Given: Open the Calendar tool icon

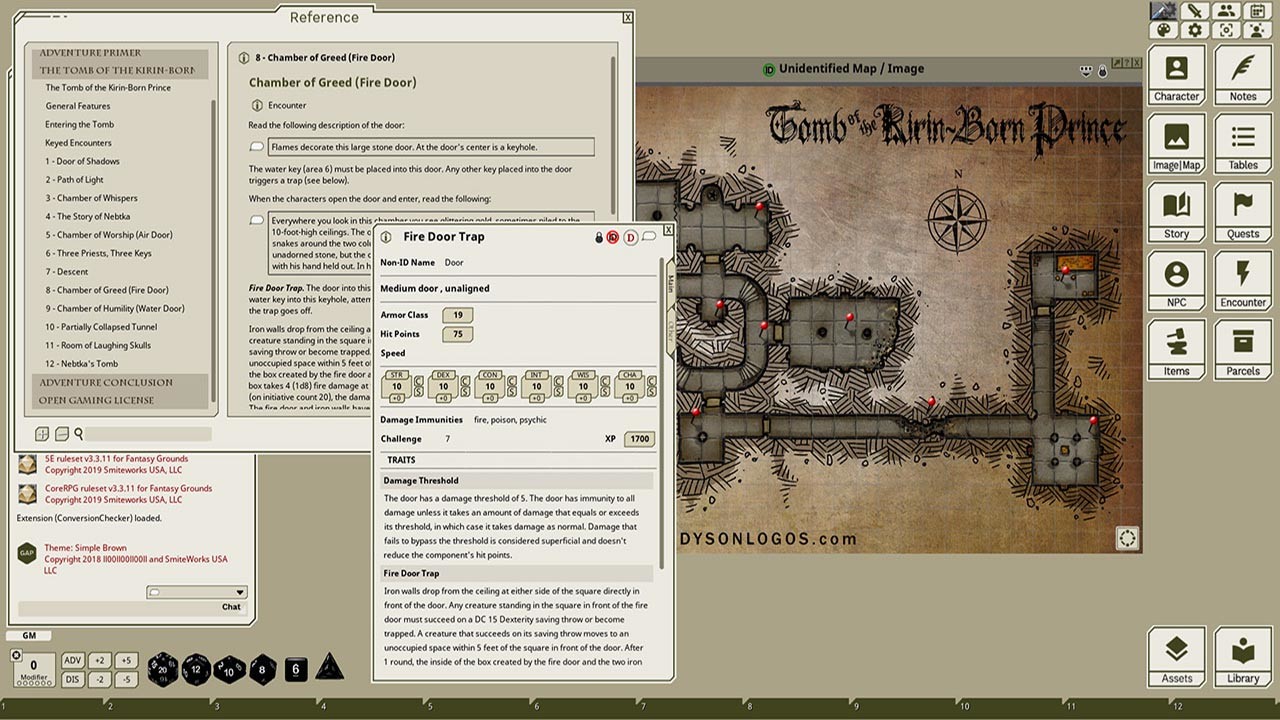Looking at the screenshot, I should [x=1258, y=10].
